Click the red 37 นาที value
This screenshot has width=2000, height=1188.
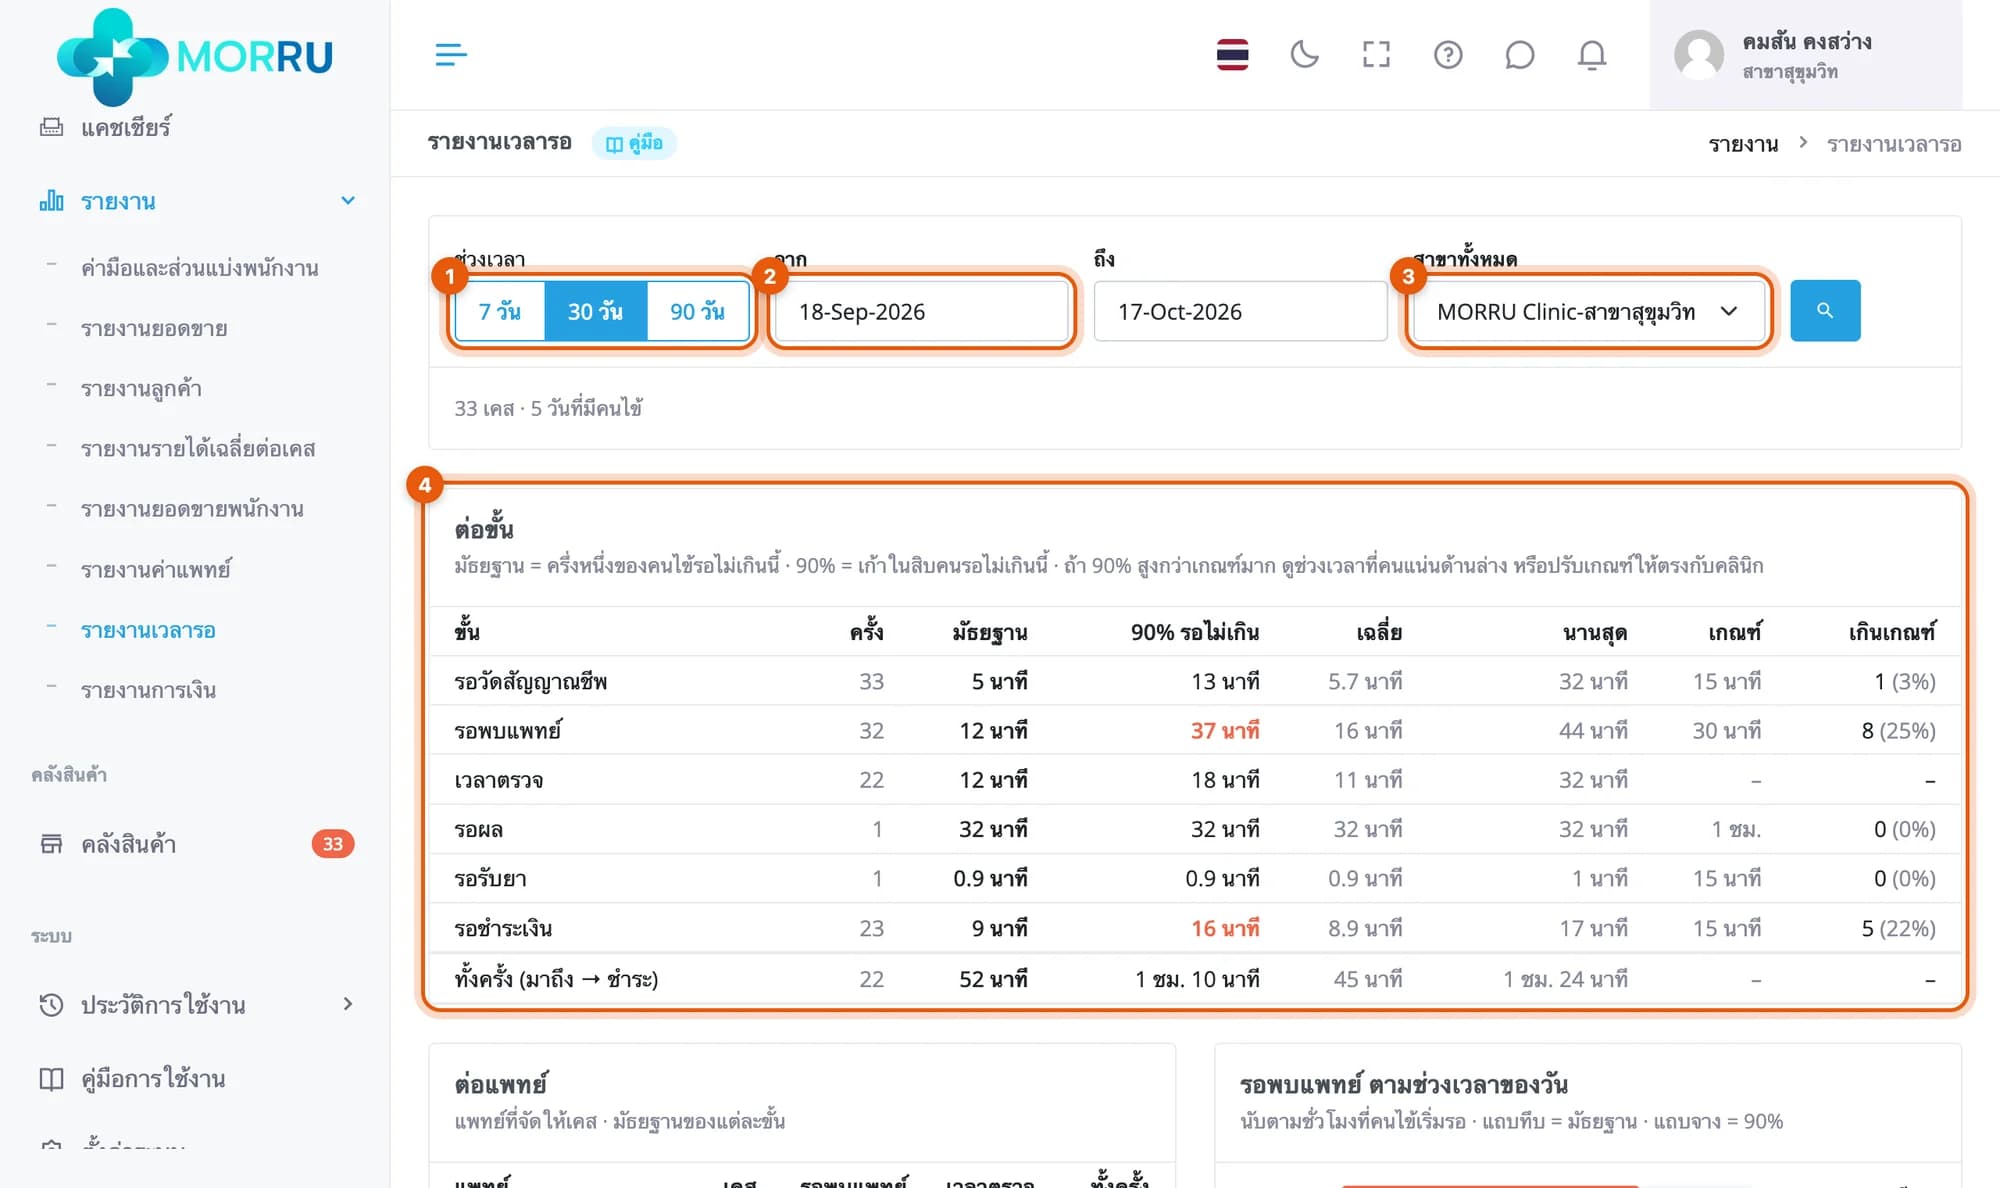click(1225, 730)
